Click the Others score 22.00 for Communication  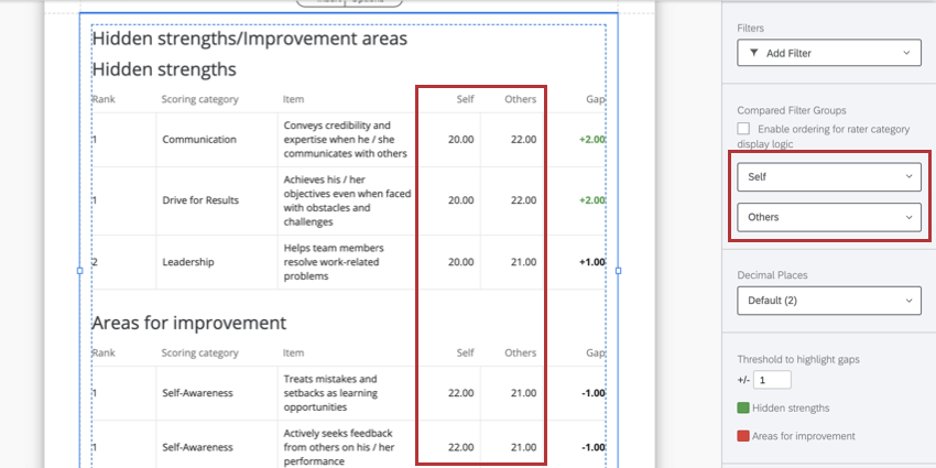(x=524, y=140)
